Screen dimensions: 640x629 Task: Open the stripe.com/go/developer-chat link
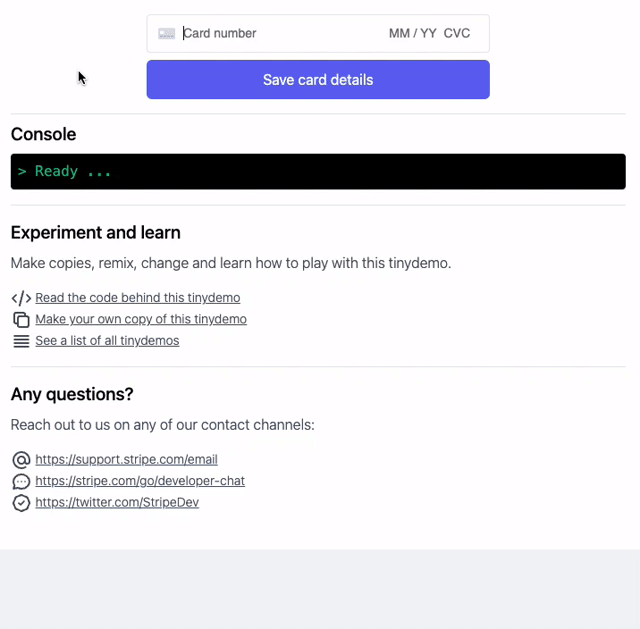coord(140,481)
